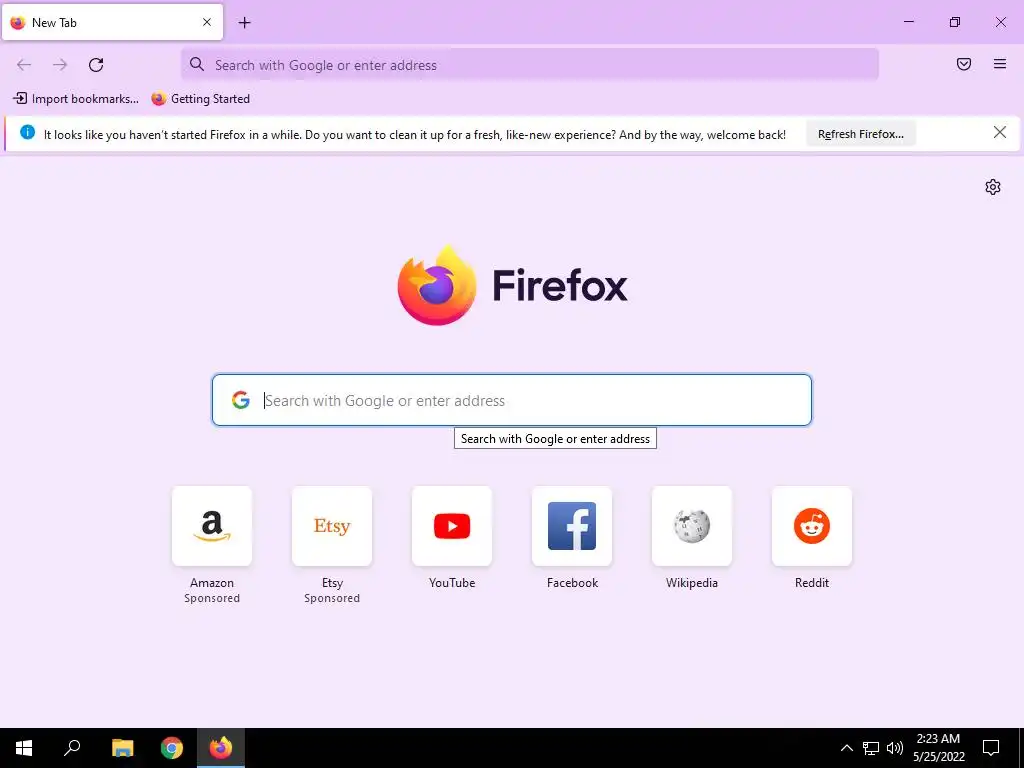Click the notification message text
Viewport: 1024px width, 768px height.
pyautogui.click(x=415, y=135)
